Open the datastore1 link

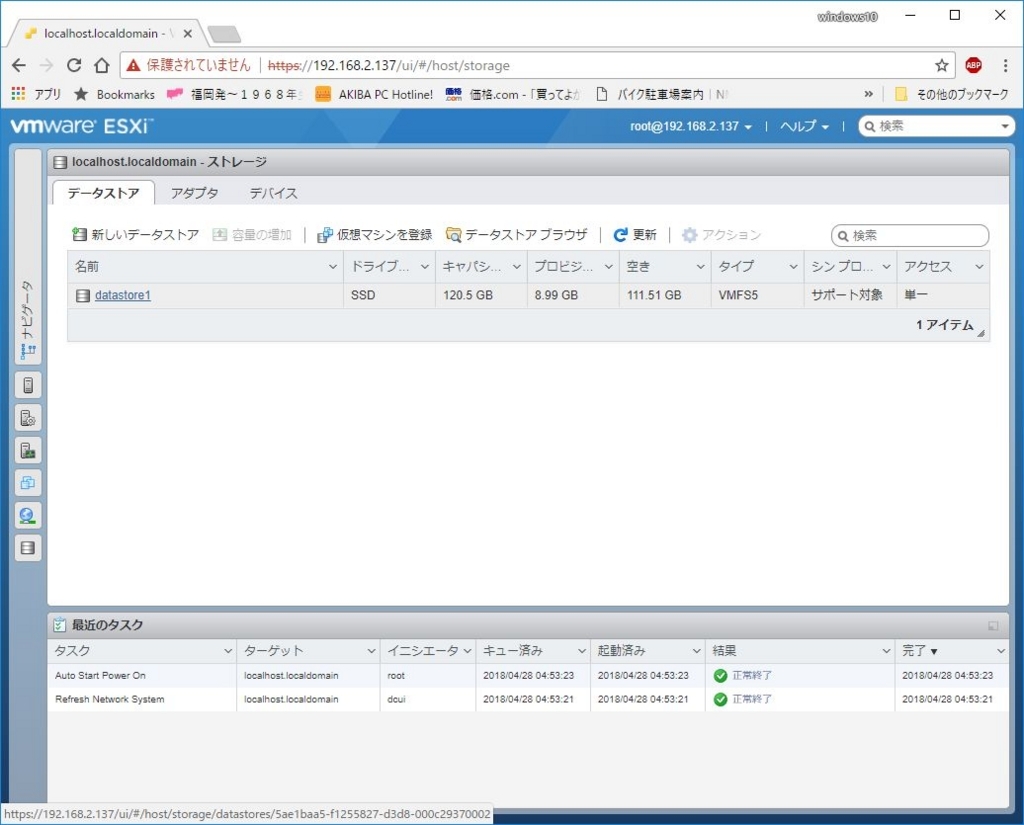[x=123, y=295]
